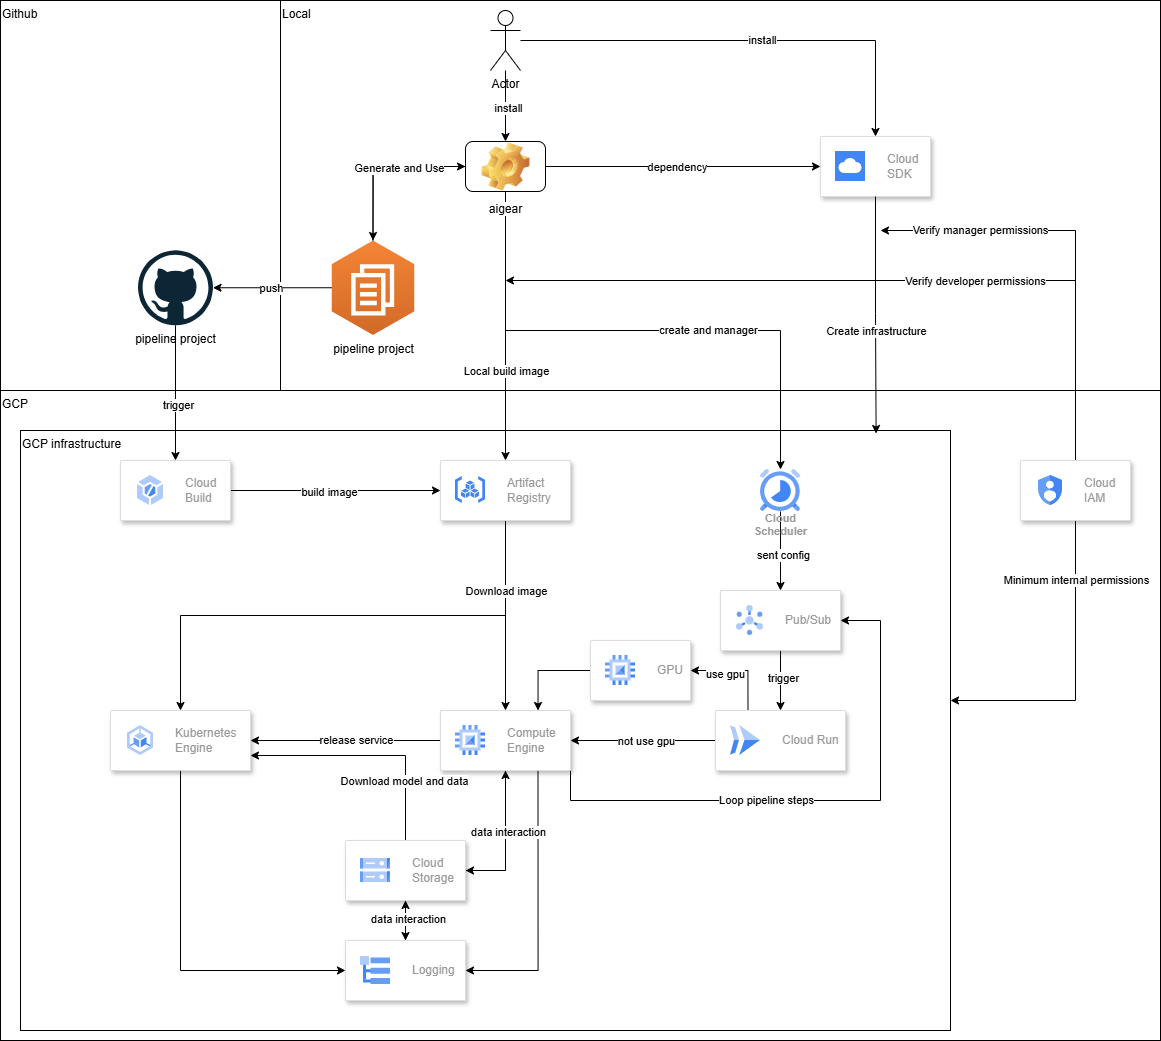Viewport: 1161px width, 1041px height.
Task: Select 'Loop pipeline steps' label
Action: coord(766,800)
